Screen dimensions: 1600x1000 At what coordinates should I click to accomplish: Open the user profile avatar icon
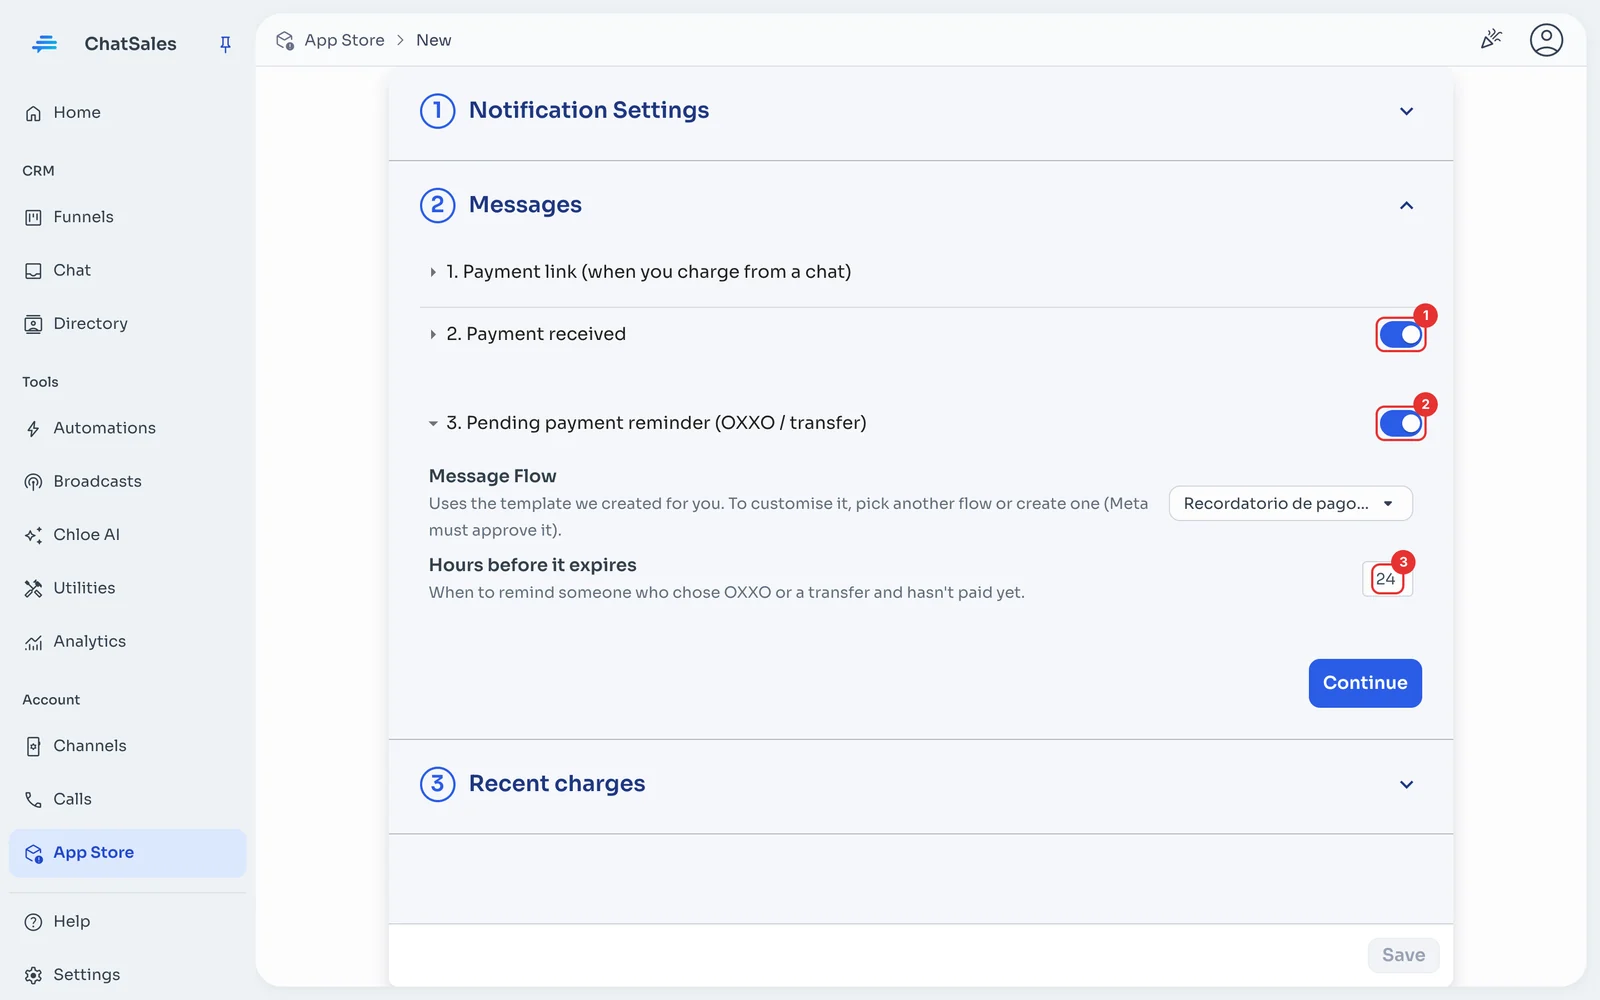coord(1546,40)
